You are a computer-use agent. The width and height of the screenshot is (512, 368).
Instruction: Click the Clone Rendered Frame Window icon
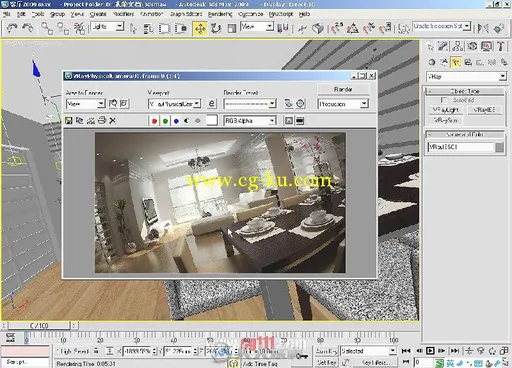(91, 121)
